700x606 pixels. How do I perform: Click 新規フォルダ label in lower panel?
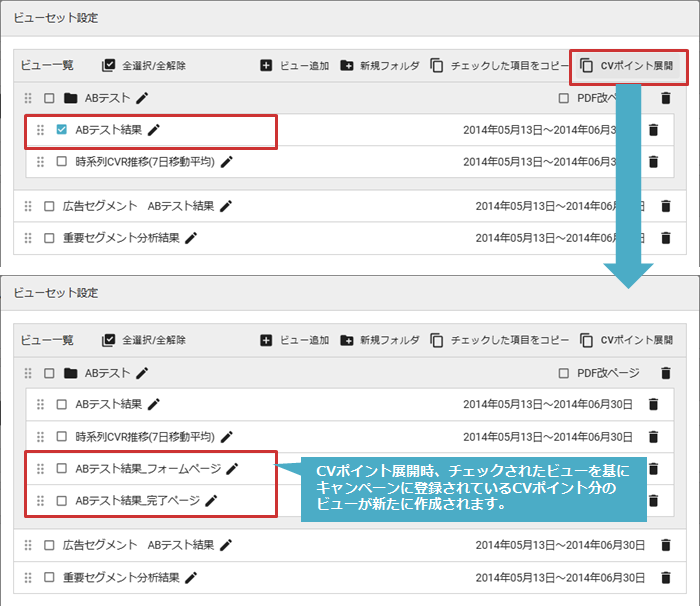[390, 340]
